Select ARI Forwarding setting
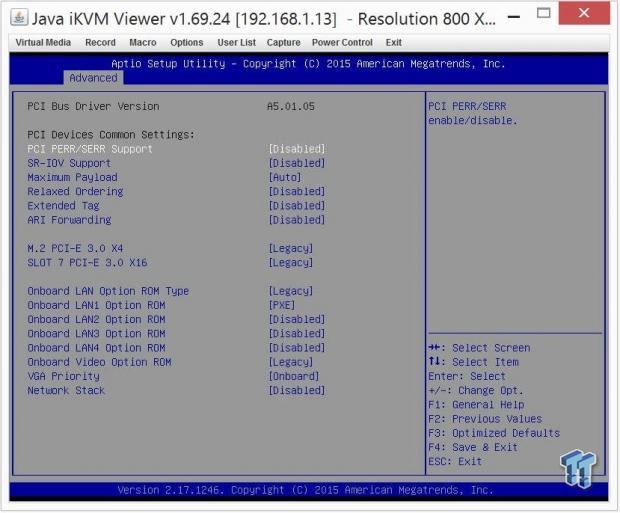620x513 pixels. pos(69,220)
